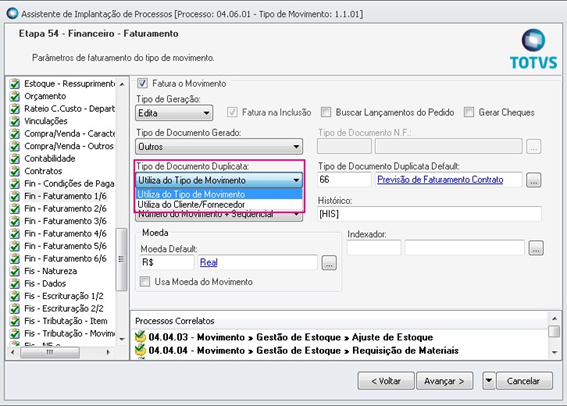Enable Buscar Lançamentos do Pedido checkbox

coord(326,112)
